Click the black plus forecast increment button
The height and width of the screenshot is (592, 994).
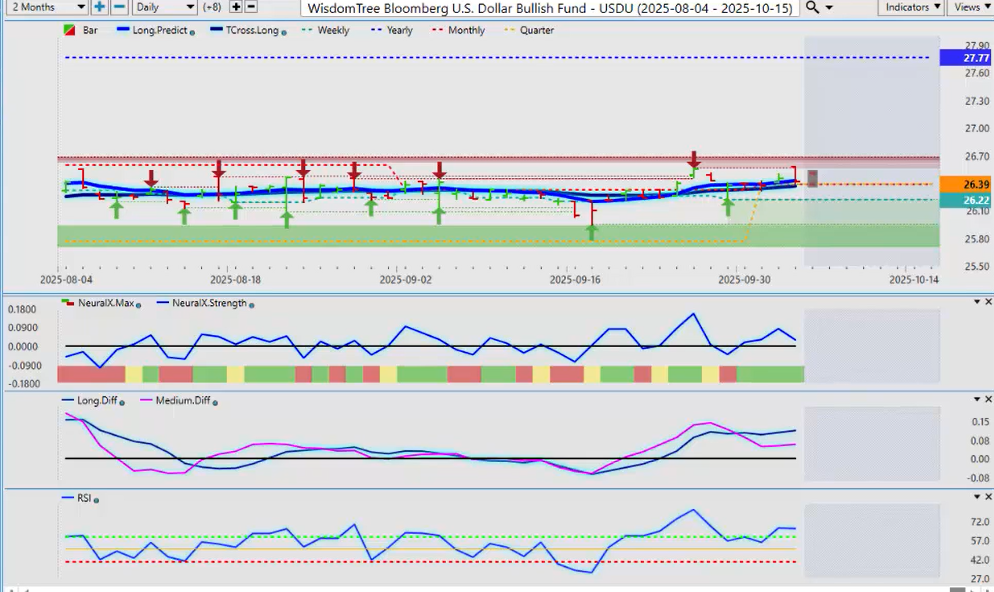pyautogui.click(x=236, y=7)
